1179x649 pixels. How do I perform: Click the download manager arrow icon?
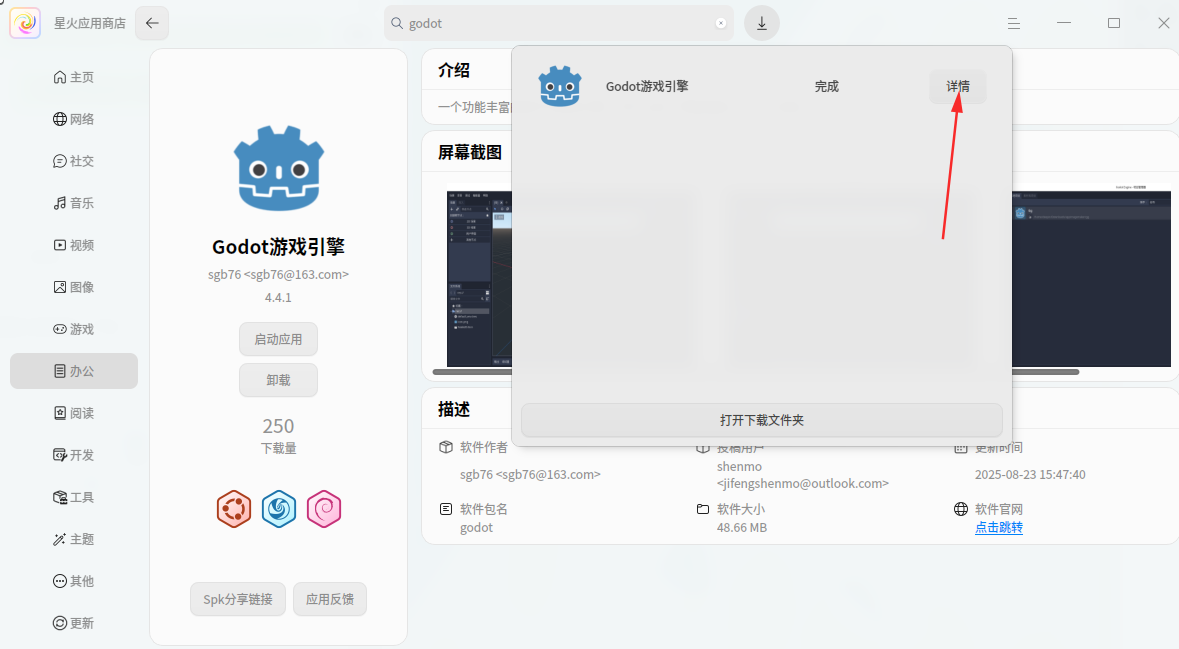click(761, 23)
